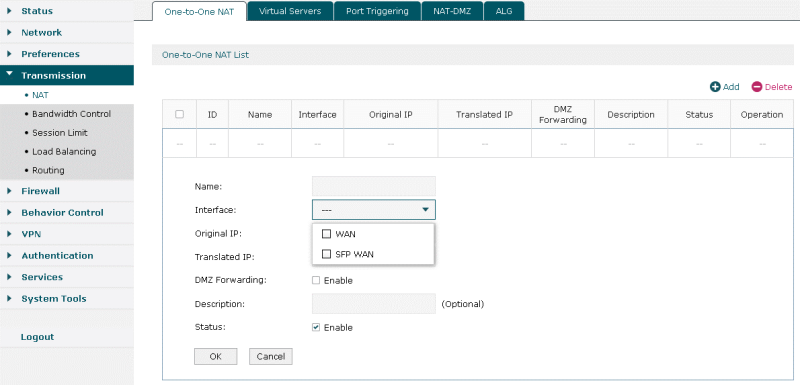Open the NAT-DMZ tab

click(x=452, y=11)
